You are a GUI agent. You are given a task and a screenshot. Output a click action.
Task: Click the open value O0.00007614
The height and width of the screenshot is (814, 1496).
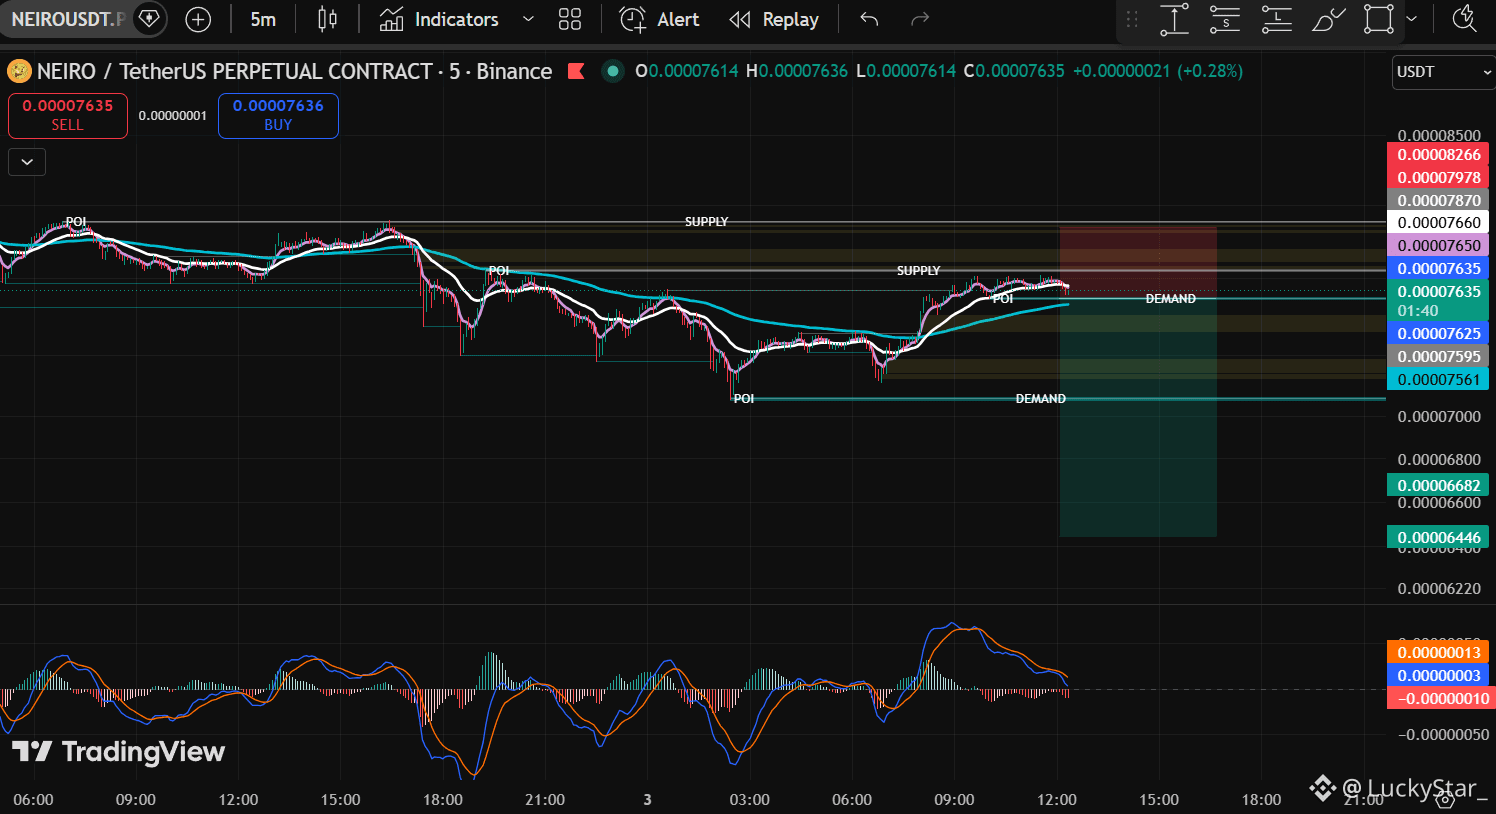tap(687, 71)
